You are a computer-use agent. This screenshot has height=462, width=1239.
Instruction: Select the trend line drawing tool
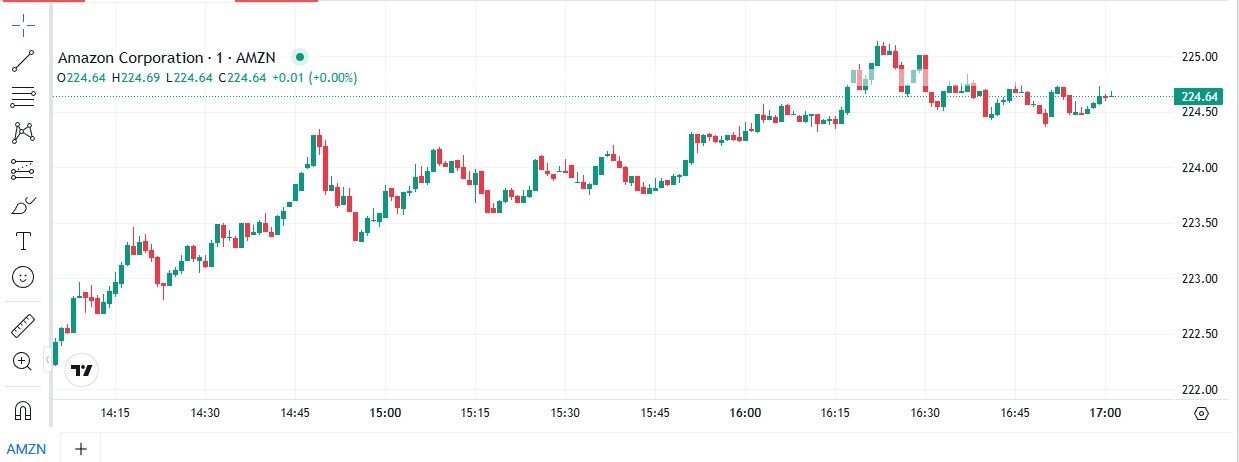pos(23,61)
